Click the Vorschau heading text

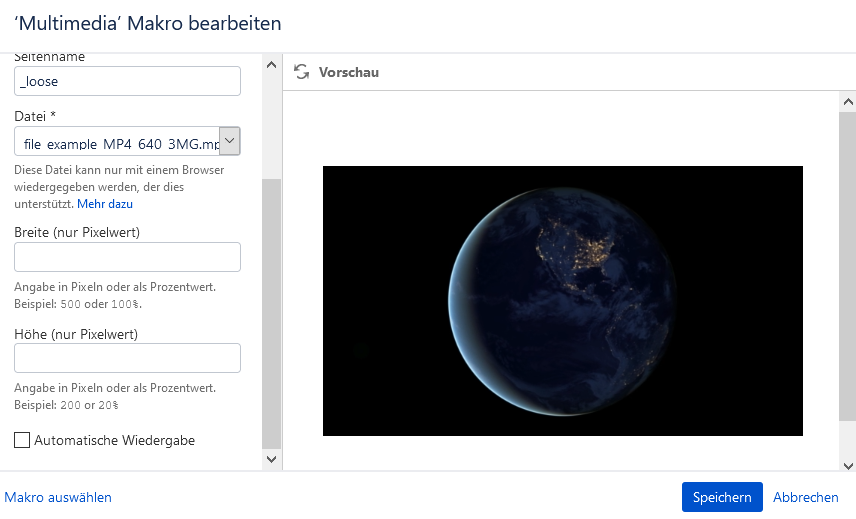click(x=349, y=72)
